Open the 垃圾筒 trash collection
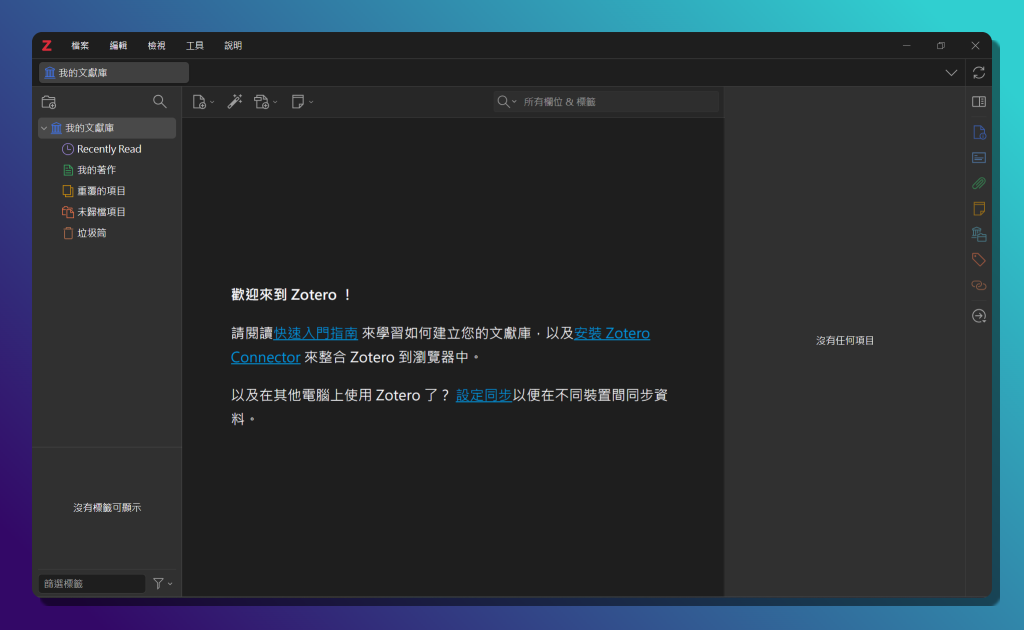 tap(91, 233)
